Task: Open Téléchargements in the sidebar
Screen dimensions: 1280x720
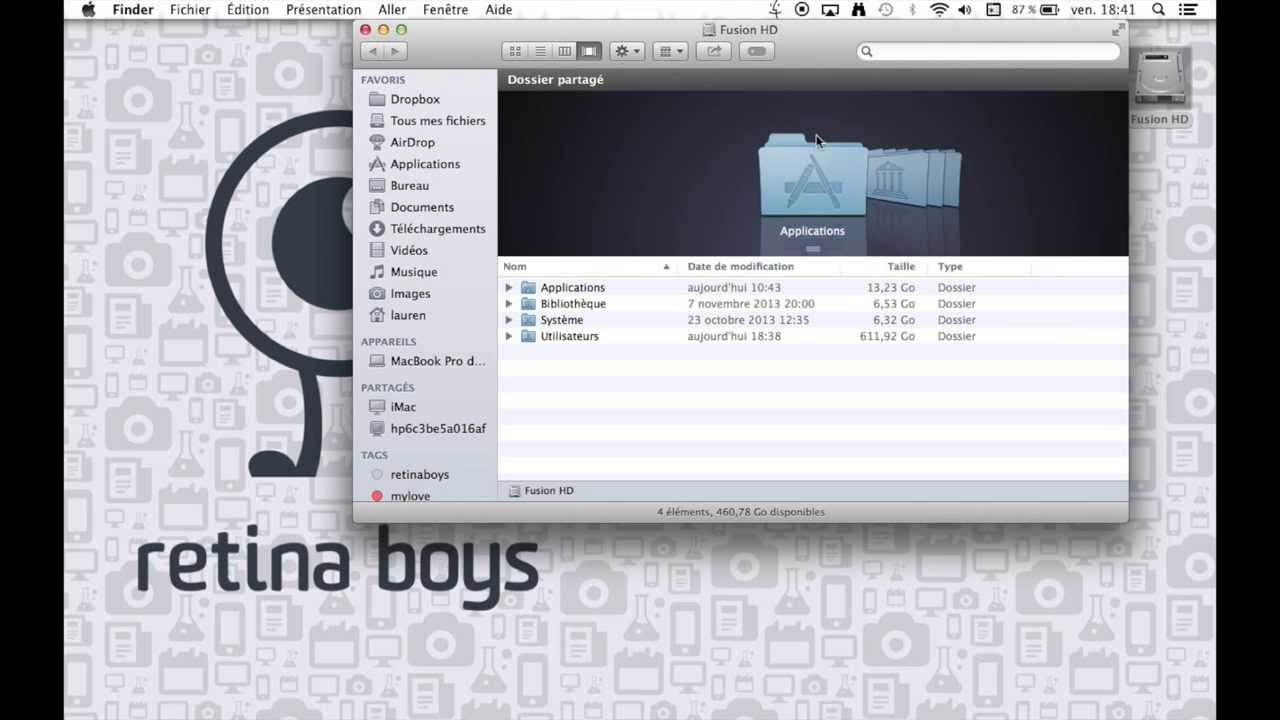Action: tap(437, 229)
